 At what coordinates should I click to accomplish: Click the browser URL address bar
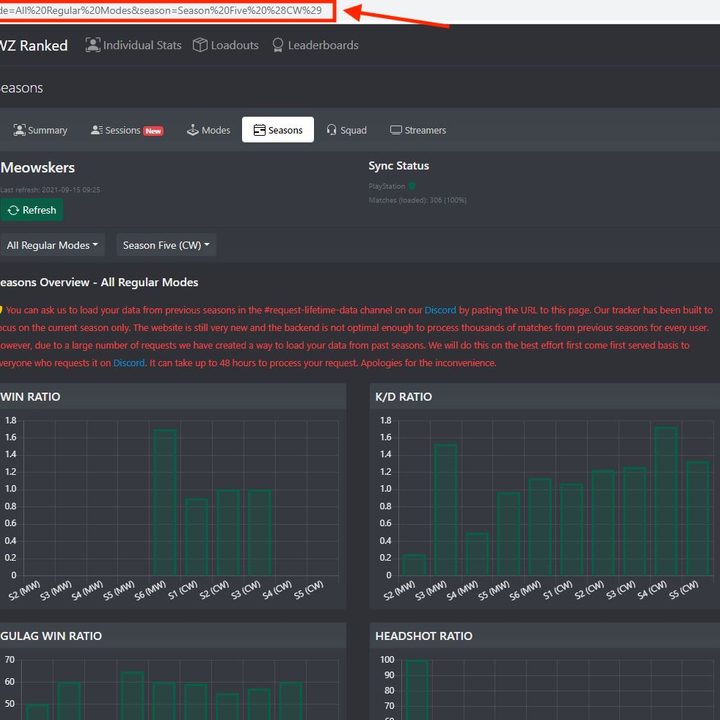tap(167, 11)
